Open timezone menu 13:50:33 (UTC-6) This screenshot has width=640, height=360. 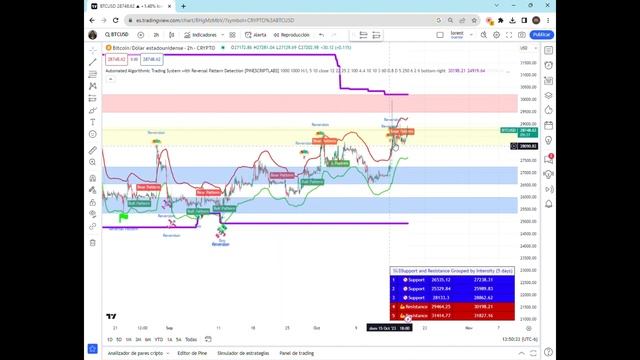[520, 339]
